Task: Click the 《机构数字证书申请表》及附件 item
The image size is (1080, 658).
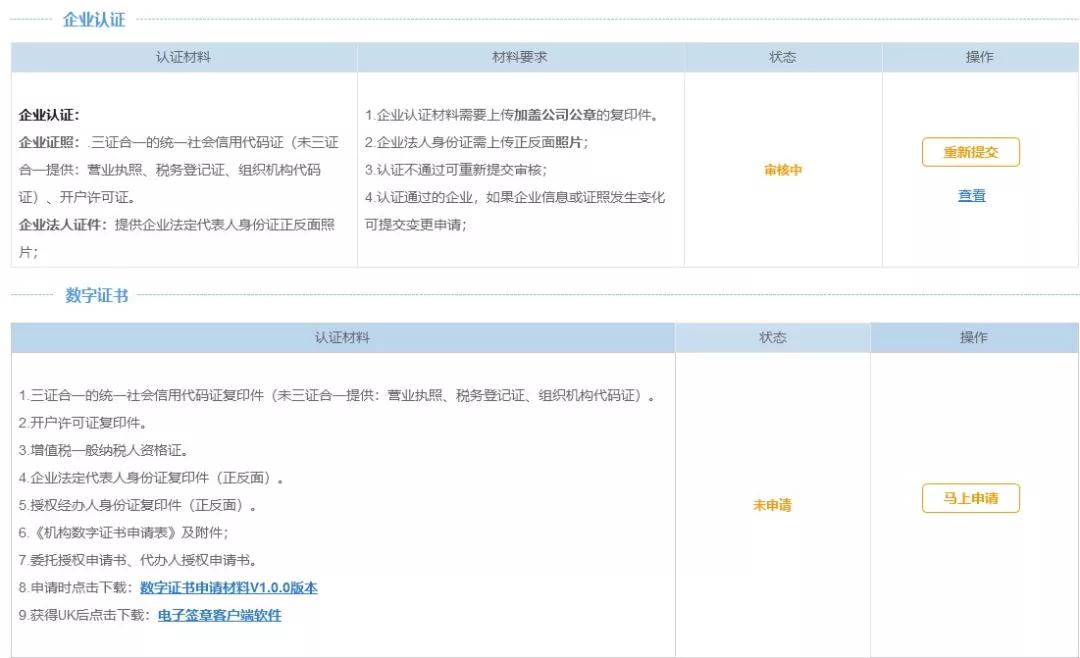Action: coord(123,533)
